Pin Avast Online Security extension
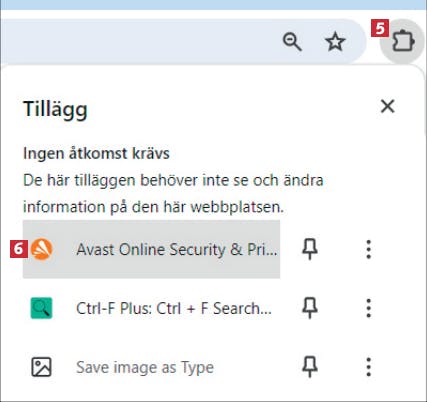The height and width of the screenshot is (402, 427). click(310, 249)
